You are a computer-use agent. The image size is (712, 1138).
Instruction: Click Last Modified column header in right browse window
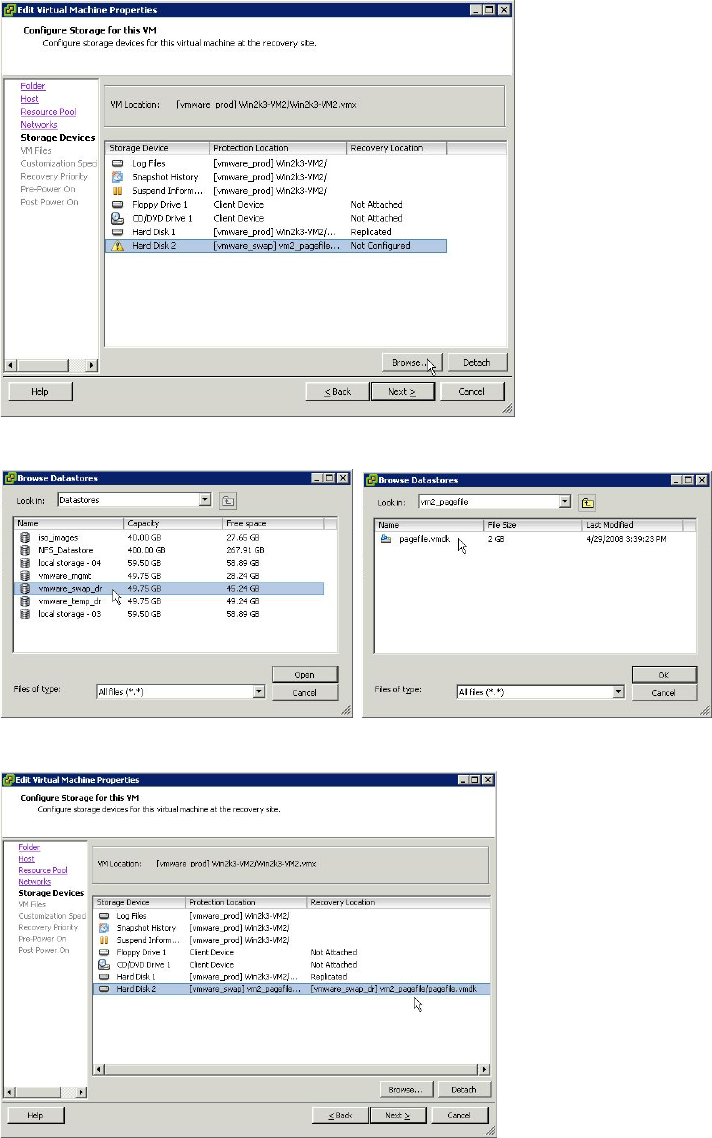632,525
